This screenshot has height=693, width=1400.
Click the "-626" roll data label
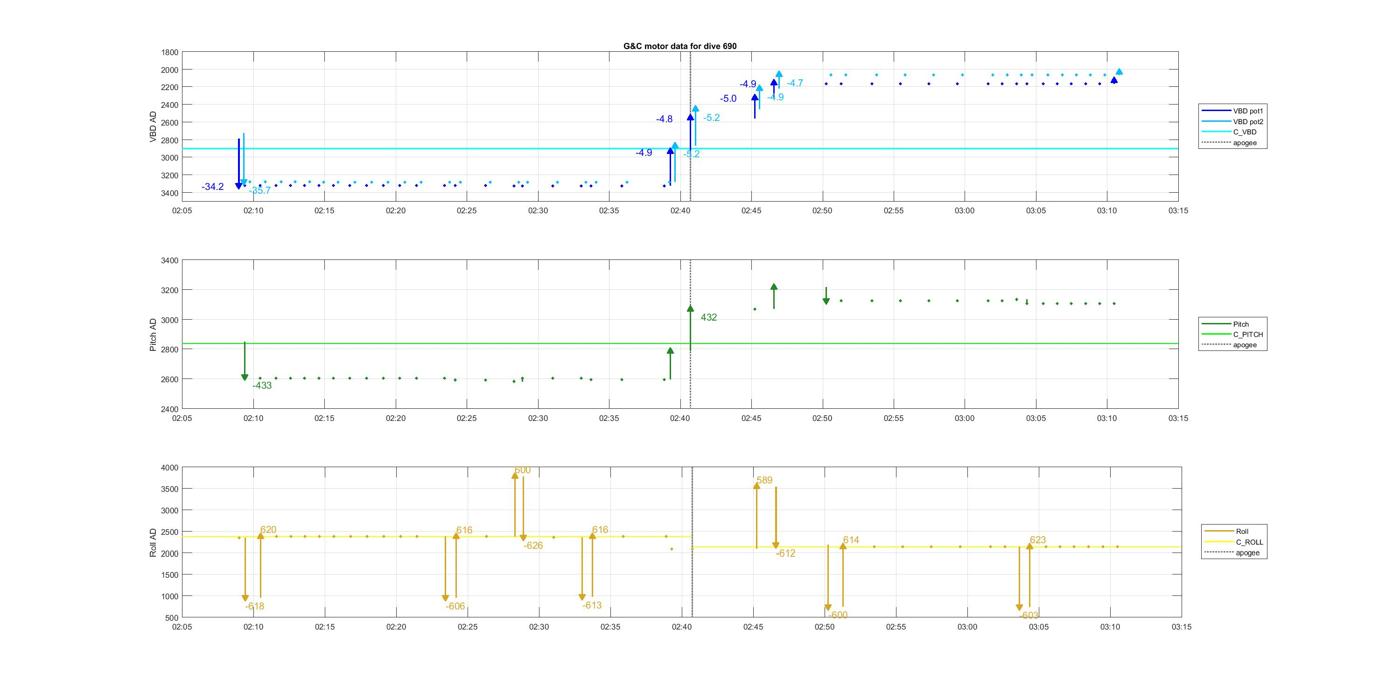point(533,545)
